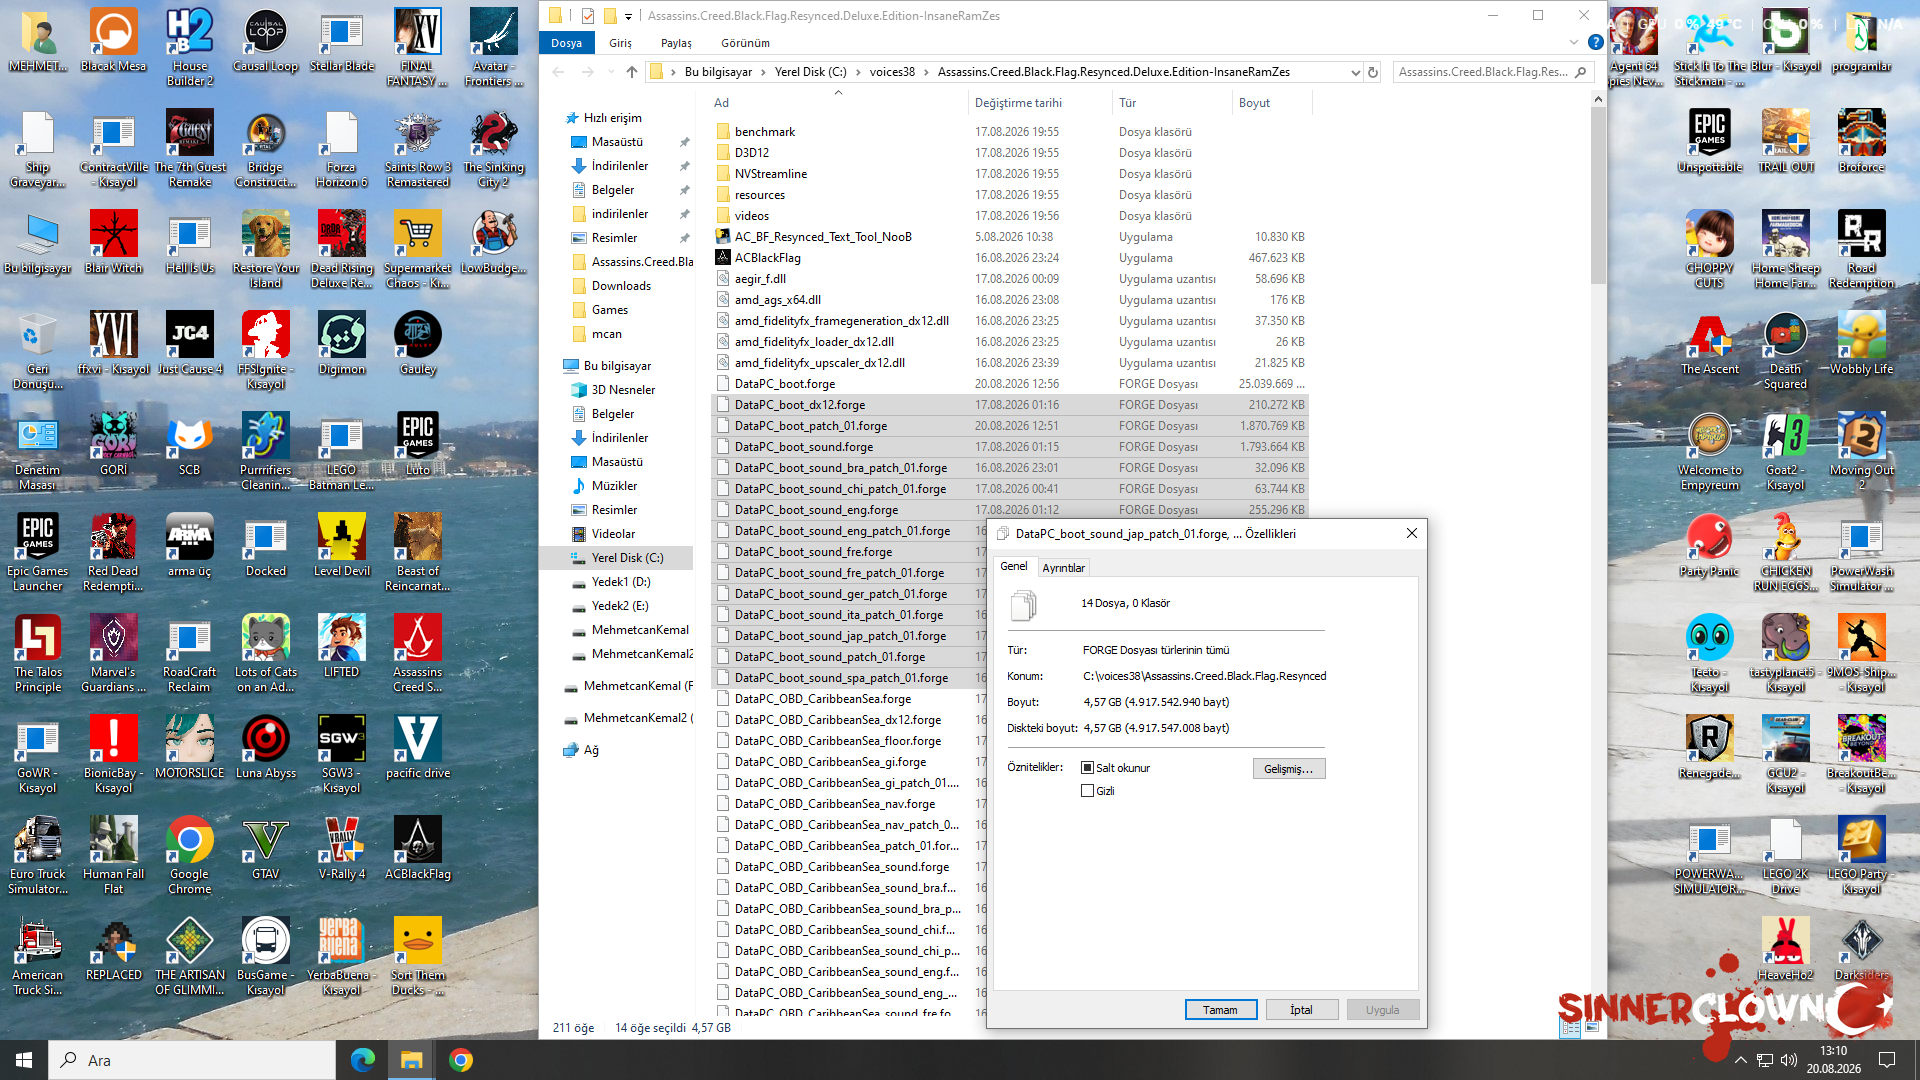The height and width of the screenshot is (1080, 1920).
Task: Open the Windows Start menu
Action: point(24,1060)
